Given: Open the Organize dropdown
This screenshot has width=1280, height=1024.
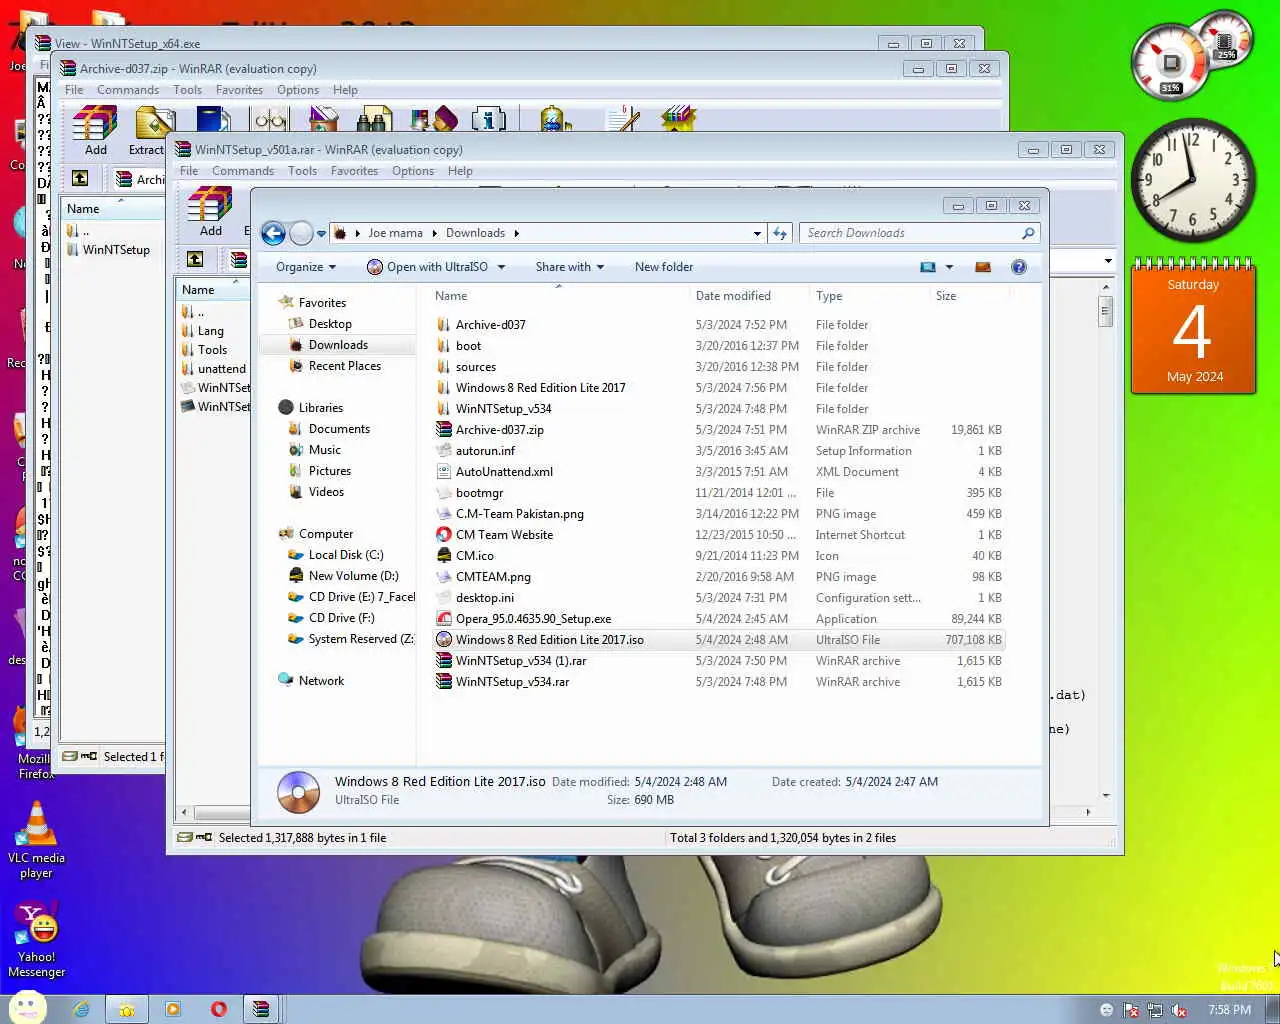Looking at the screenshot, I should (306, 267).
